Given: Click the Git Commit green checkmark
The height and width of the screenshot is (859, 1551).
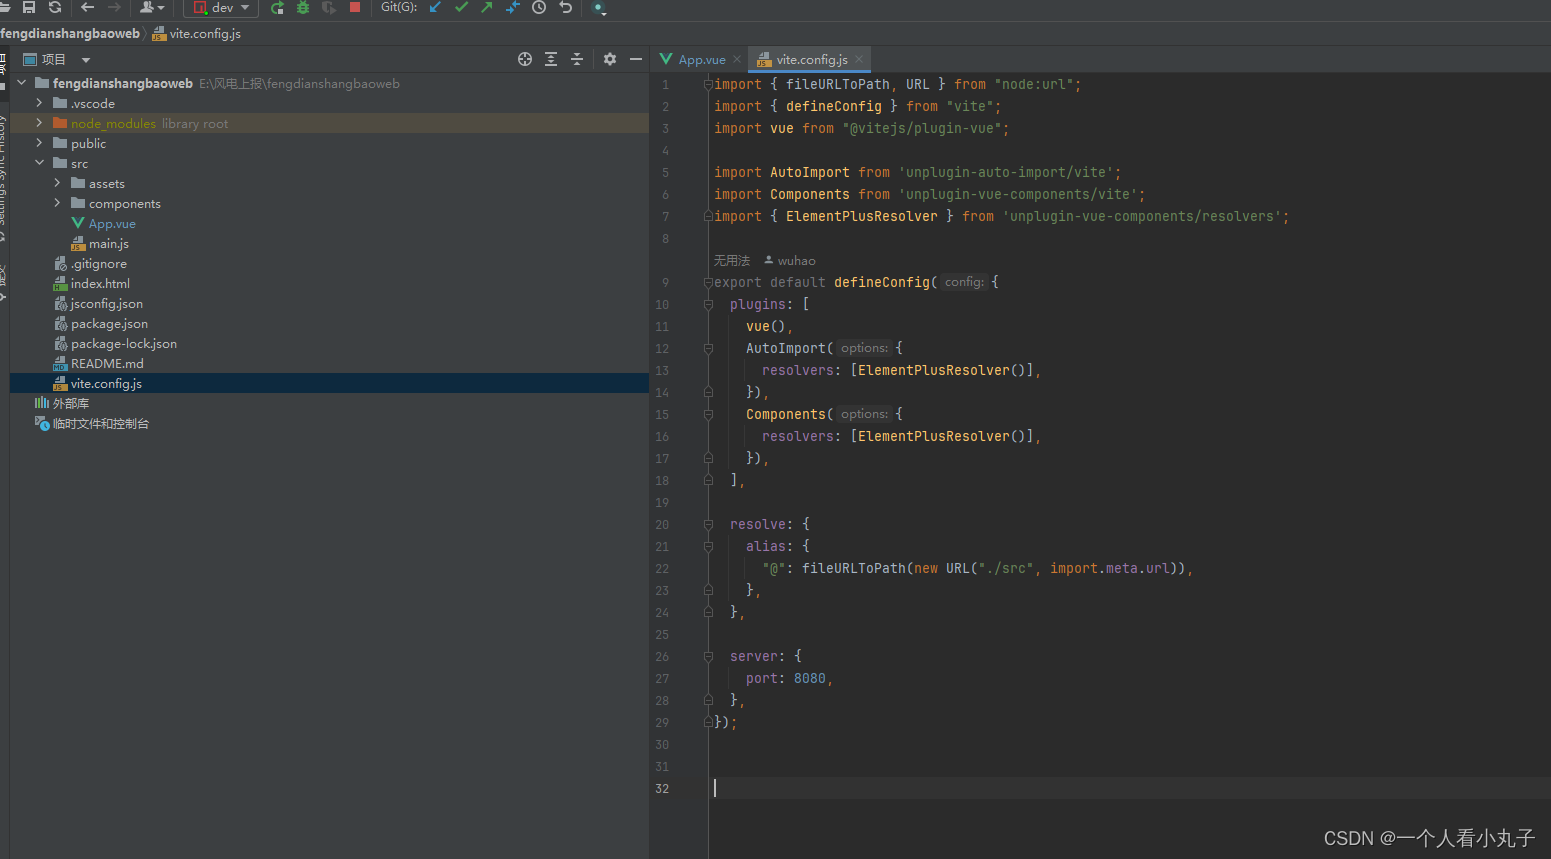Looking at the screenshot, I should point(461,7).
